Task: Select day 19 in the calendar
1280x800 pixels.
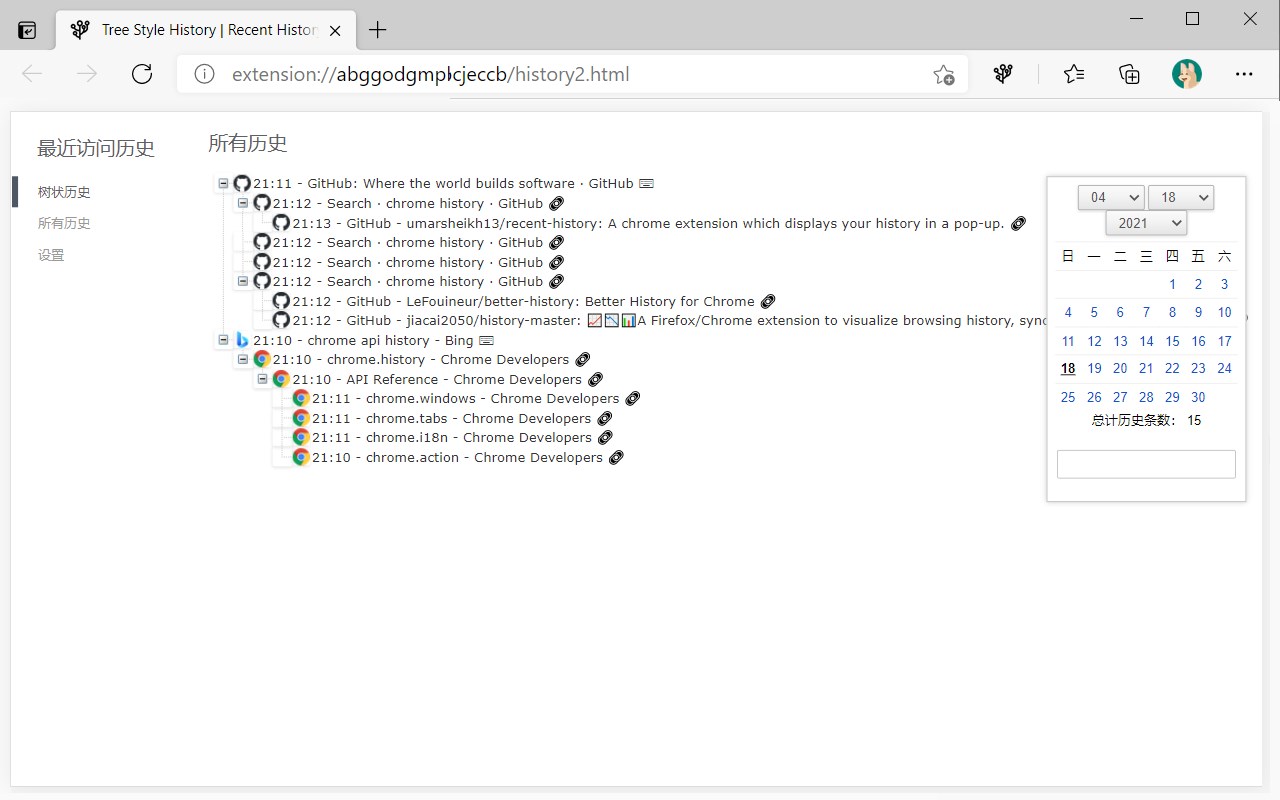Action: (x=1094, y=368)
